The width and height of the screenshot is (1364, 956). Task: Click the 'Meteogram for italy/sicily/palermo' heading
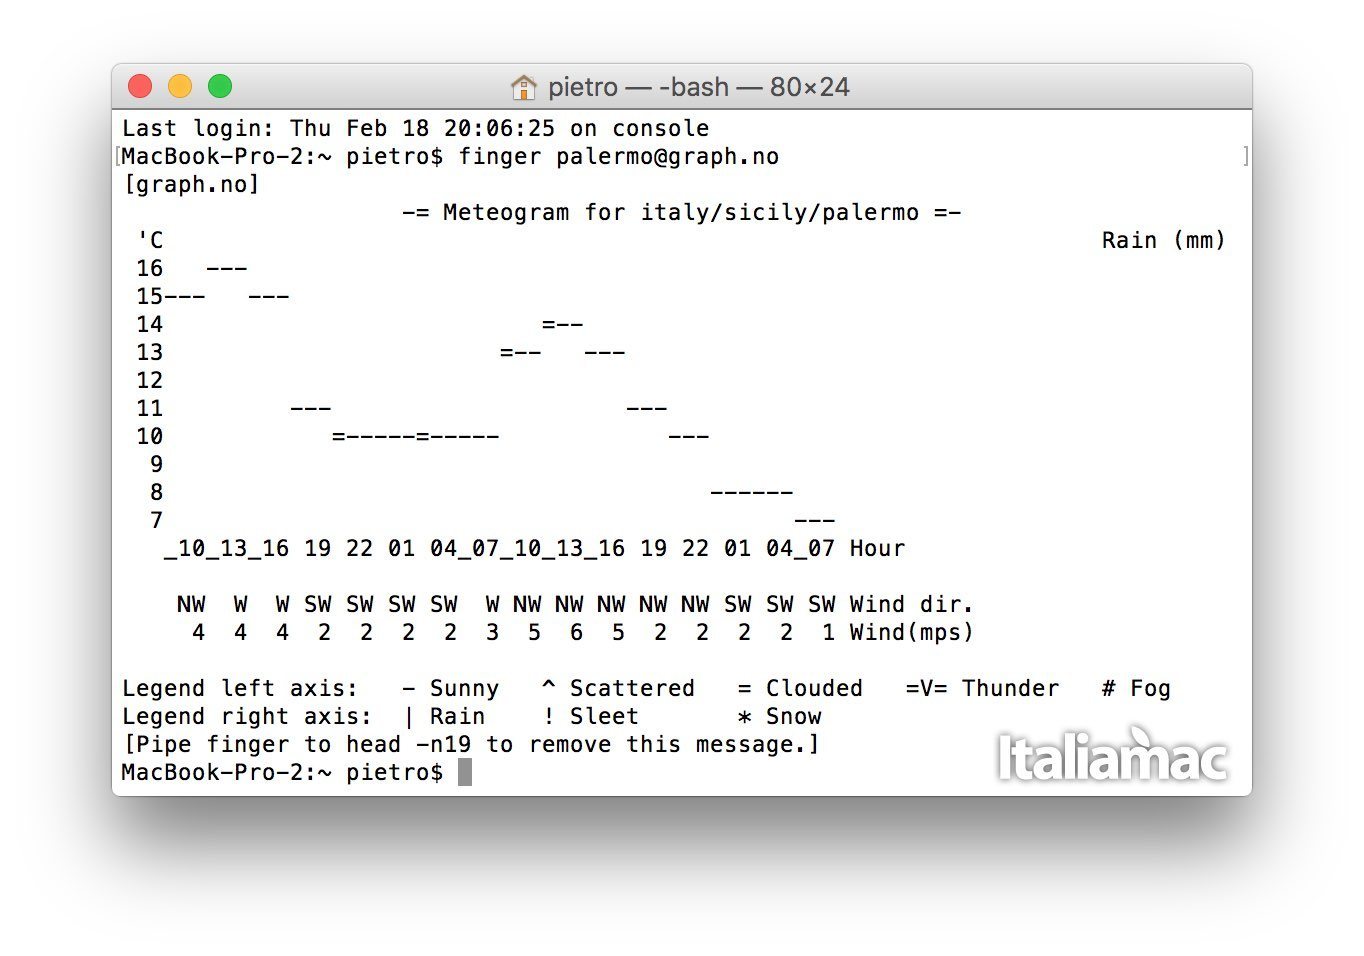click(681, 213)
